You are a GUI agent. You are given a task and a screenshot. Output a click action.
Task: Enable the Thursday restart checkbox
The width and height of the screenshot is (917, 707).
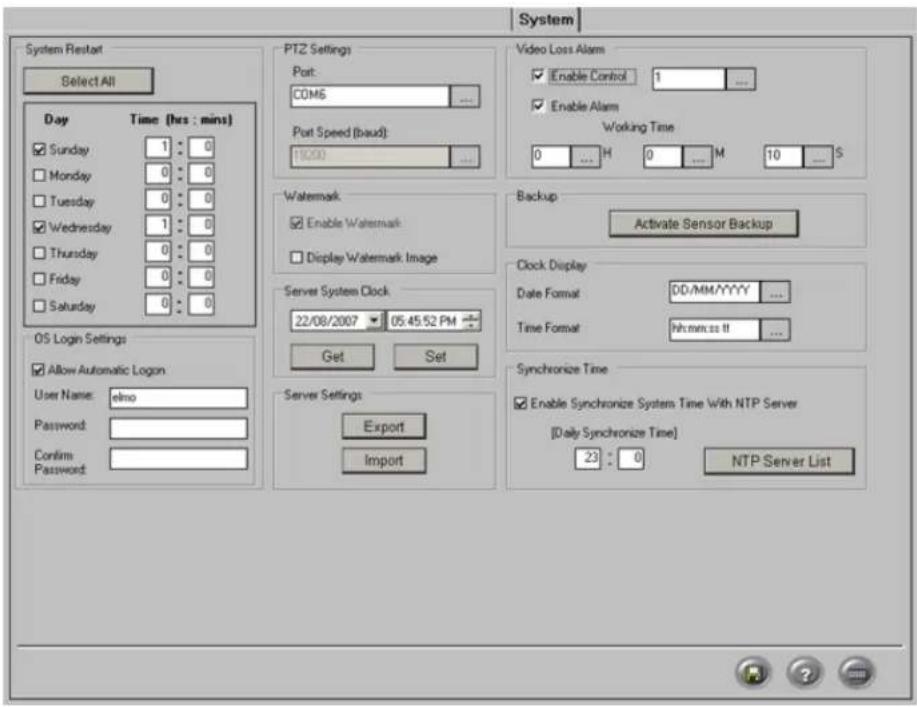pos(39,253)
